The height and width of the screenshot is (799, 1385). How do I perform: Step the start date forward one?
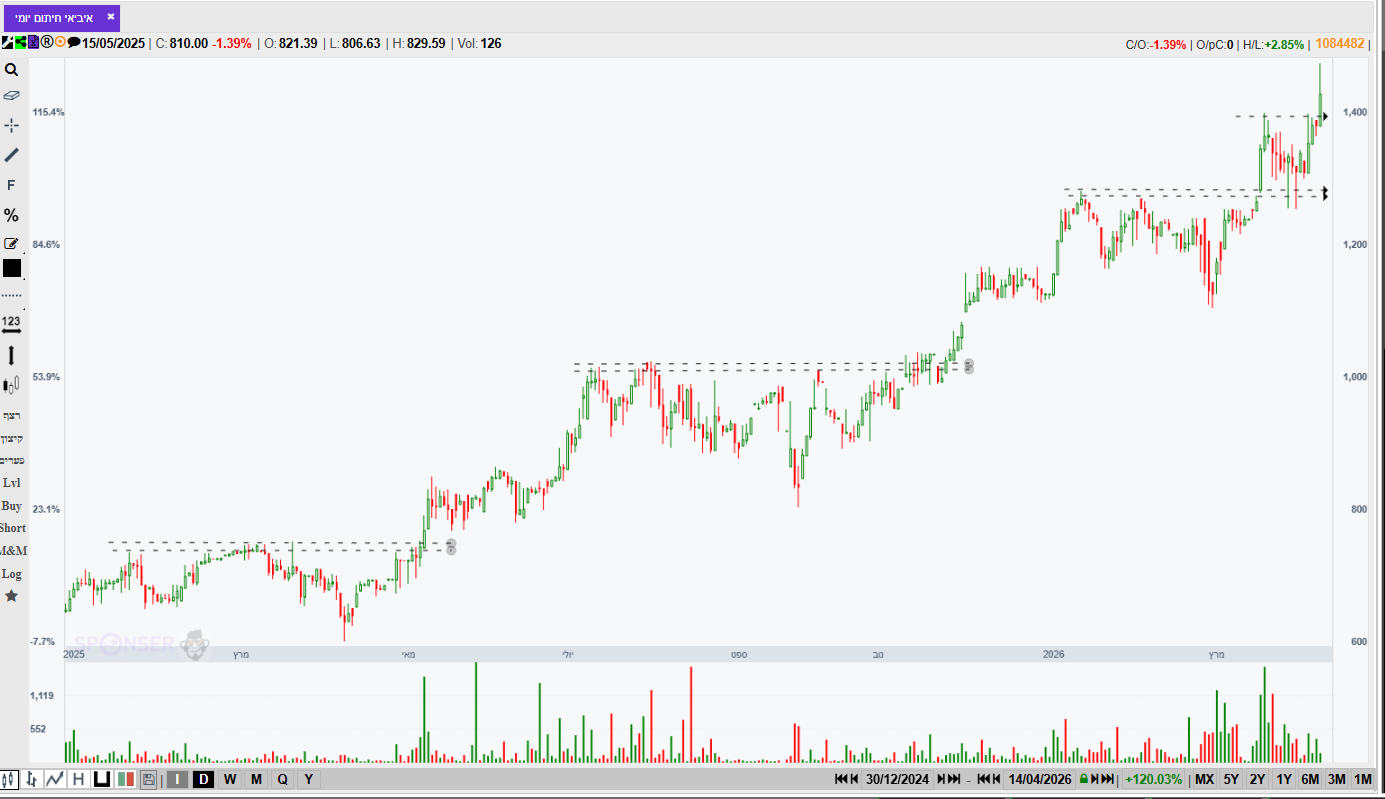point(940,779)
